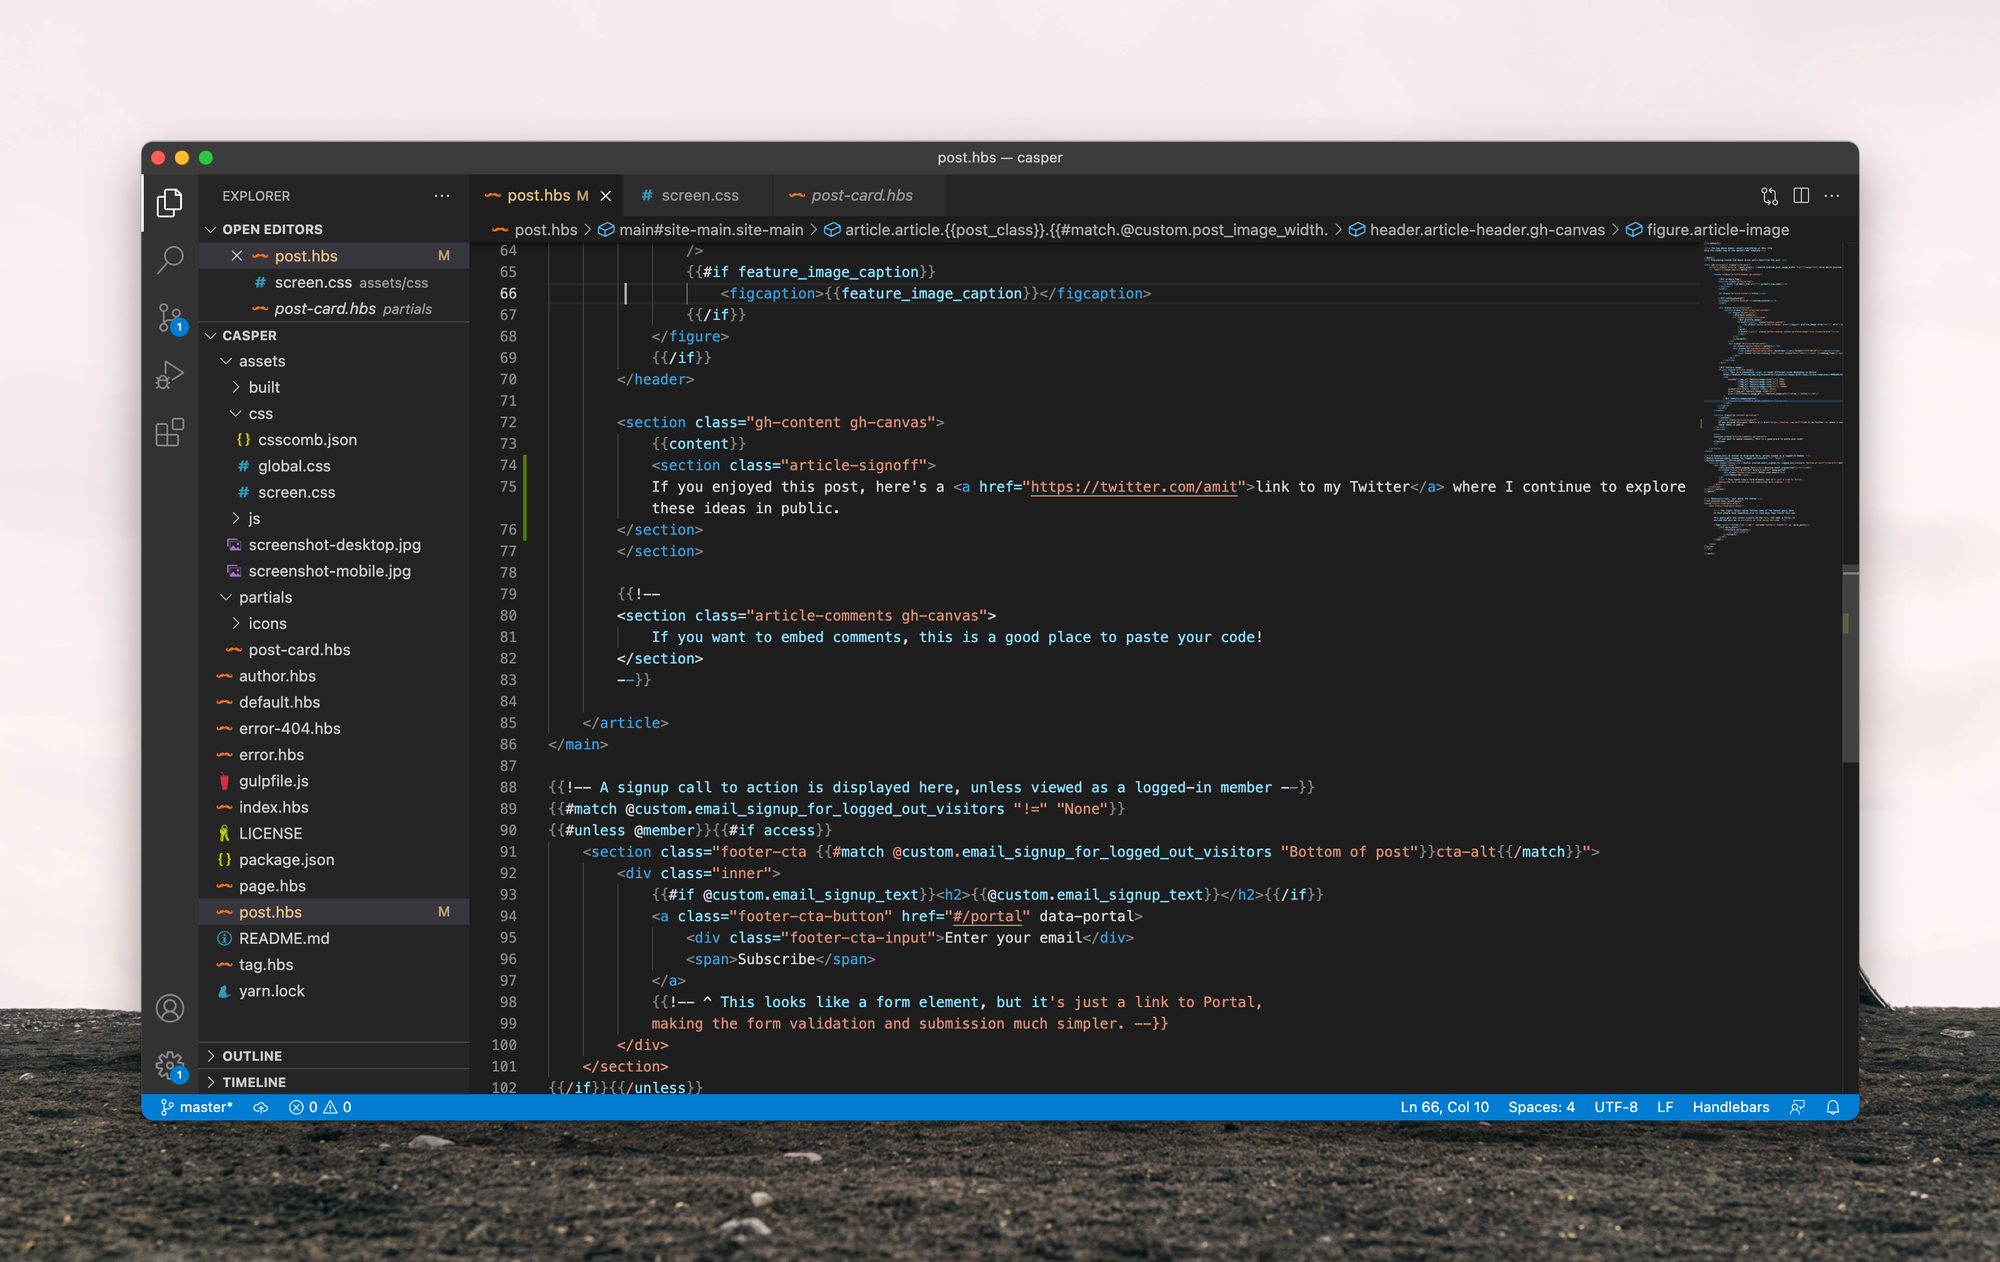Open the Search view in activity bar
Viewport: 2000px width, 1262px height.
(170, 260)
